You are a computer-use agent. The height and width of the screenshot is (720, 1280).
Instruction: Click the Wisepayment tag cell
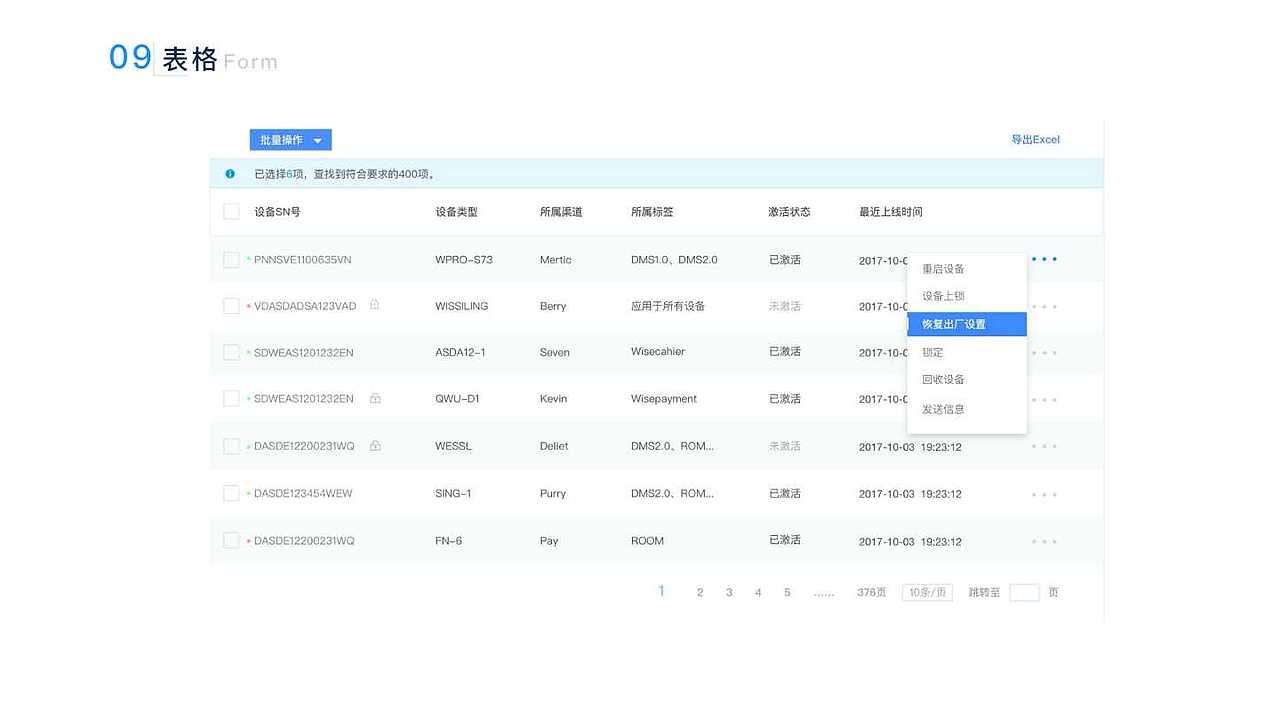[664, 399]
